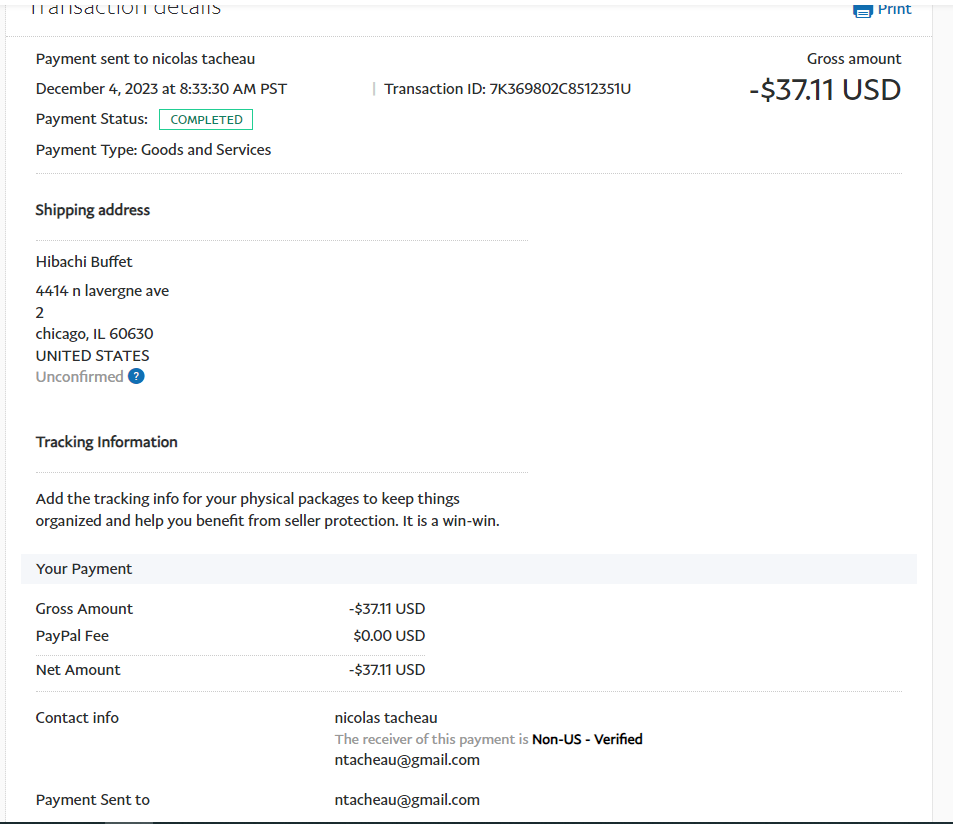Viewport: 953px width, 824px height.
Task: Click the email beside Payment Sent to
Action: [x=407, y=800]
